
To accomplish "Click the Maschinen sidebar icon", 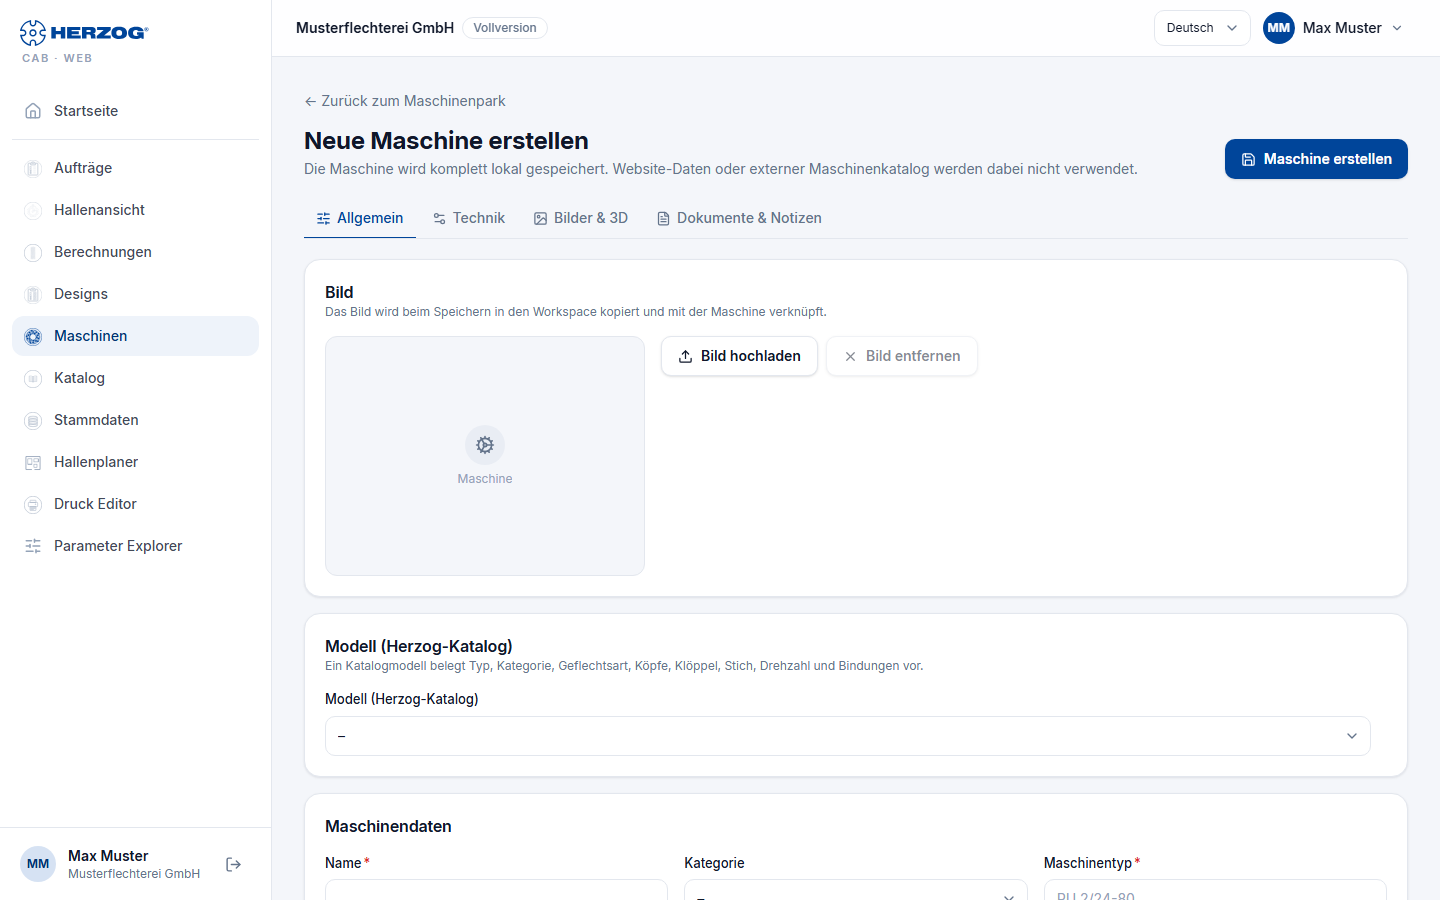I will 33,336.
